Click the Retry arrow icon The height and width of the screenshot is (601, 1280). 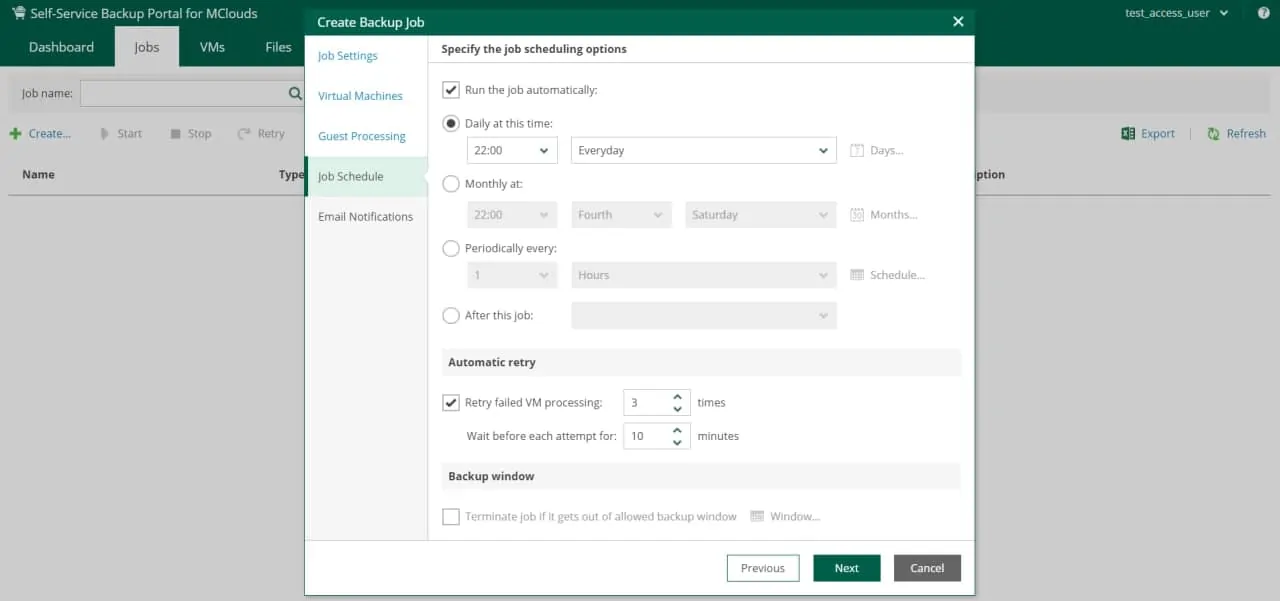244,134
